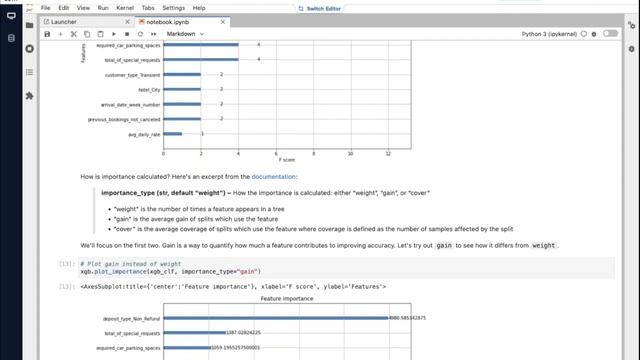Open the Tabs menu

coord(148,8)
